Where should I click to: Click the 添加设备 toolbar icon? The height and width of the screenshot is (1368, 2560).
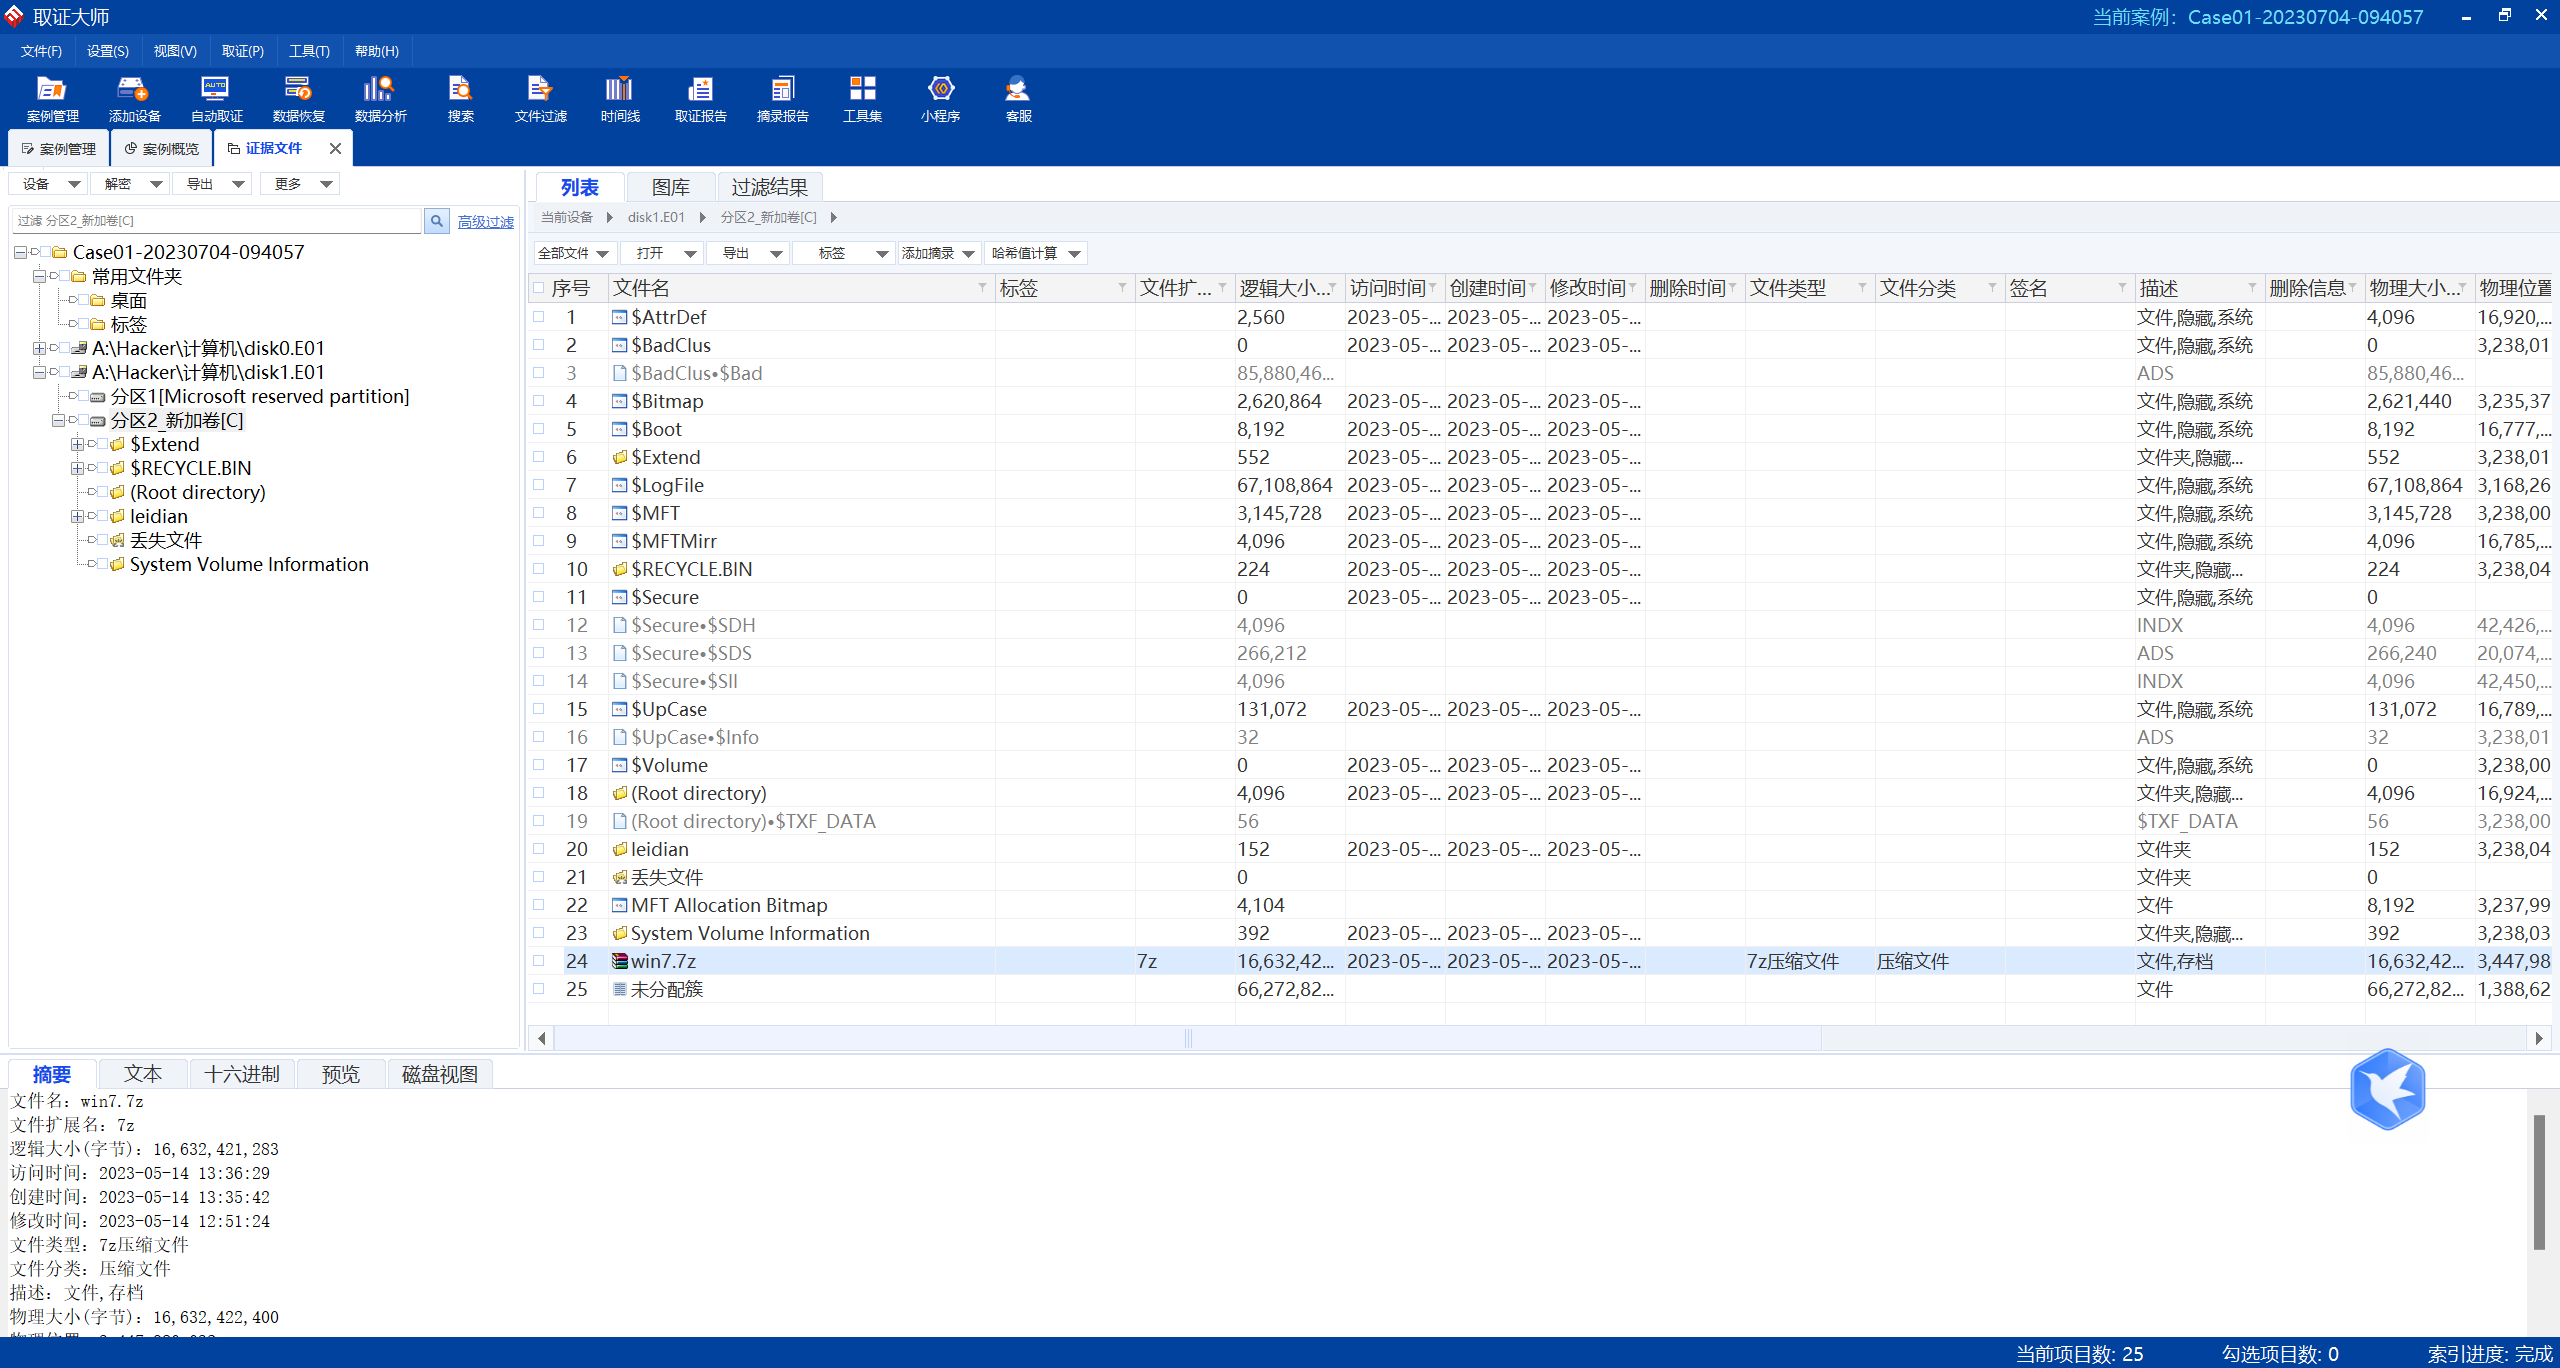pyautogui.click(x=134, y=98)
